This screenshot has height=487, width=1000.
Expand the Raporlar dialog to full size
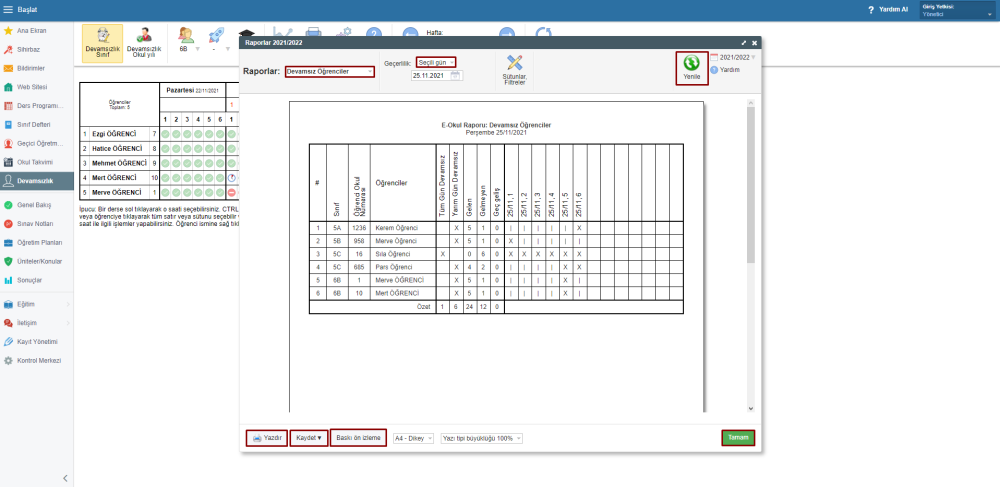coord(744,43)
